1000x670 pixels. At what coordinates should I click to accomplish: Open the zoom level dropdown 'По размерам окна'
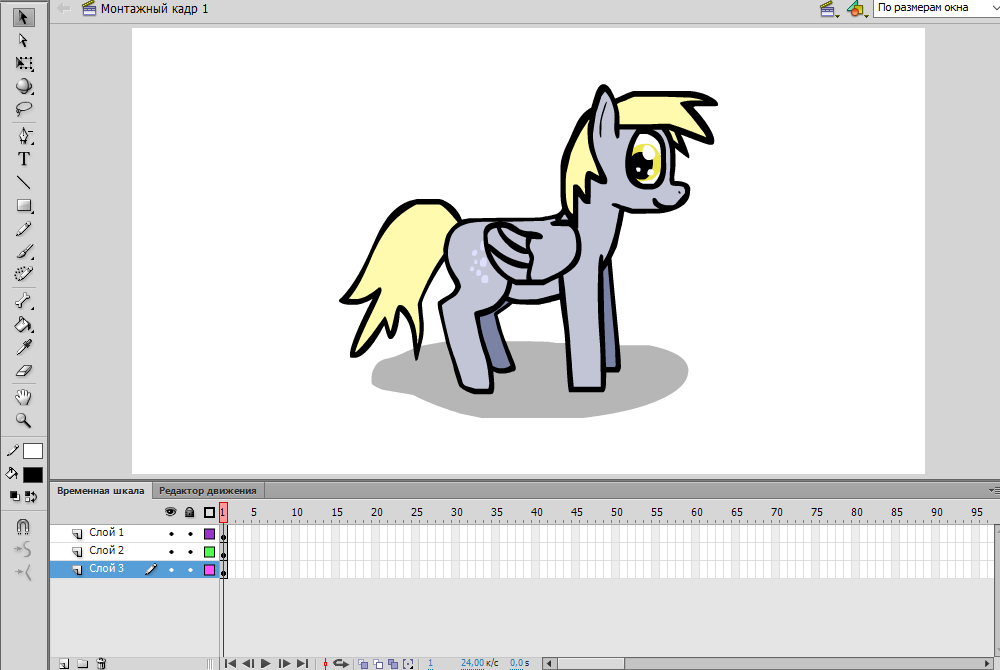935,8
